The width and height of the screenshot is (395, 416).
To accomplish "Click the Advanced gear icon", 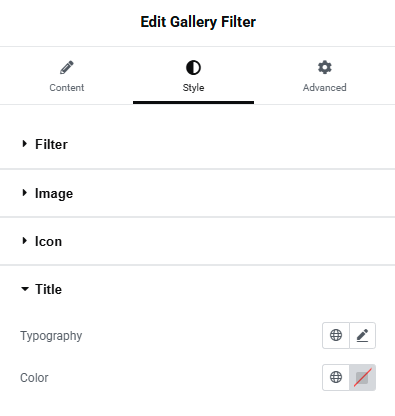I will [325, 68].
